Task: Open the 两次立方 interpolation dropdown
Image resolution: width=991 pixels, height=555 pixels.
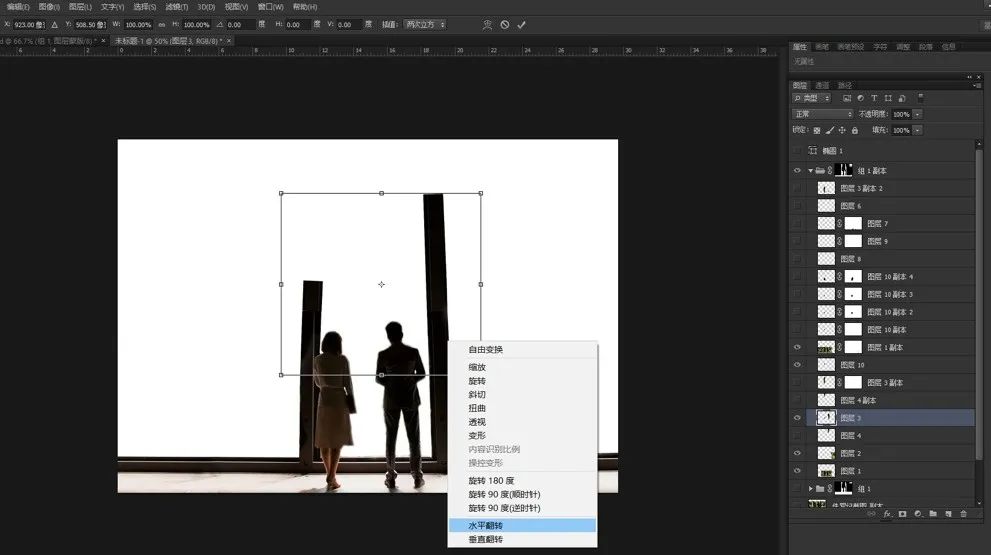Action: 425,25
